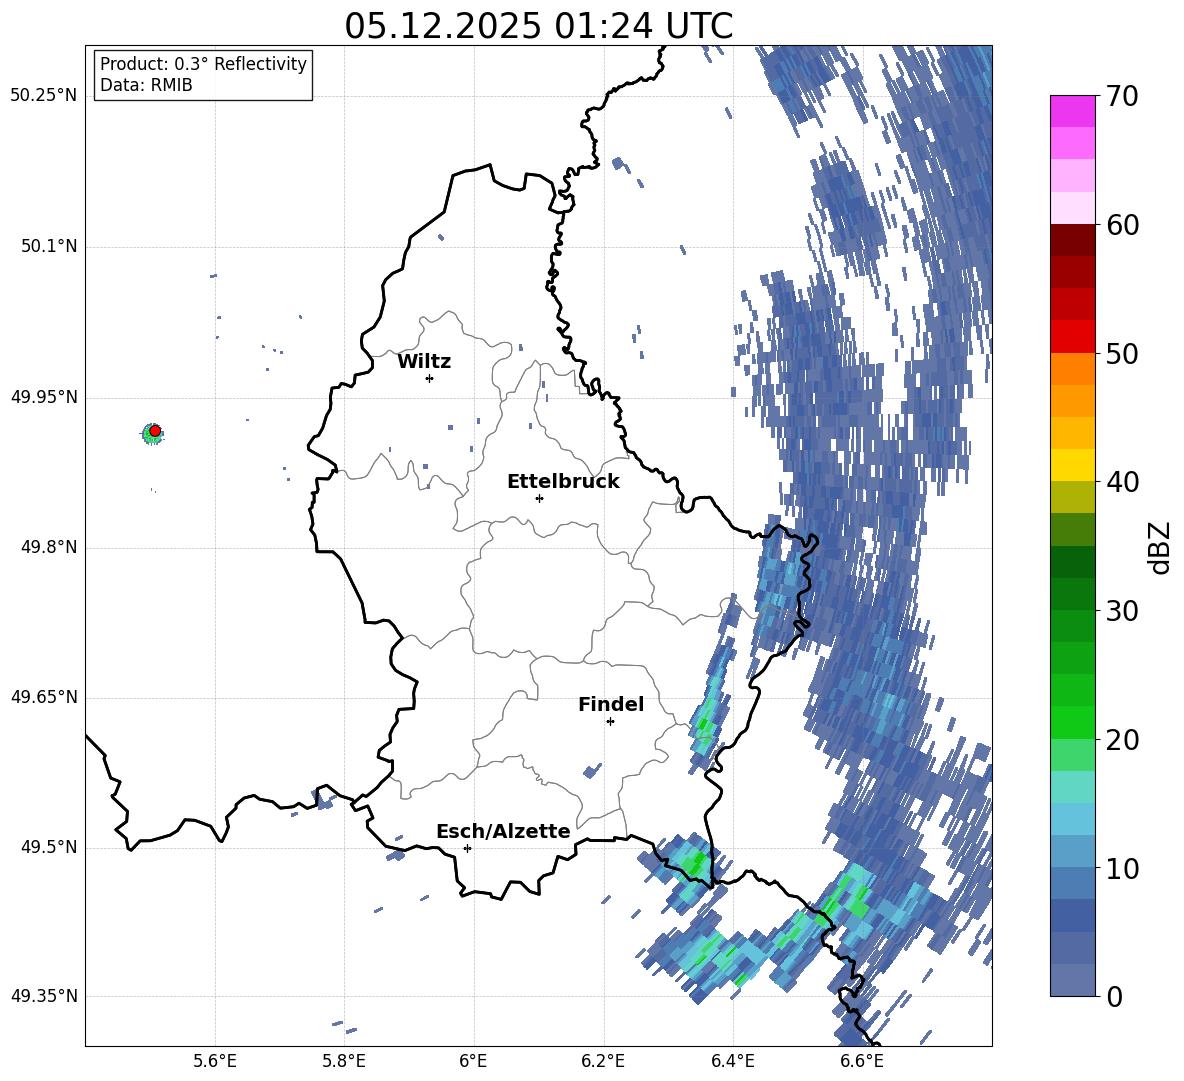
Task: Click the 40 value on colorbar
Action: (1122, 482)
